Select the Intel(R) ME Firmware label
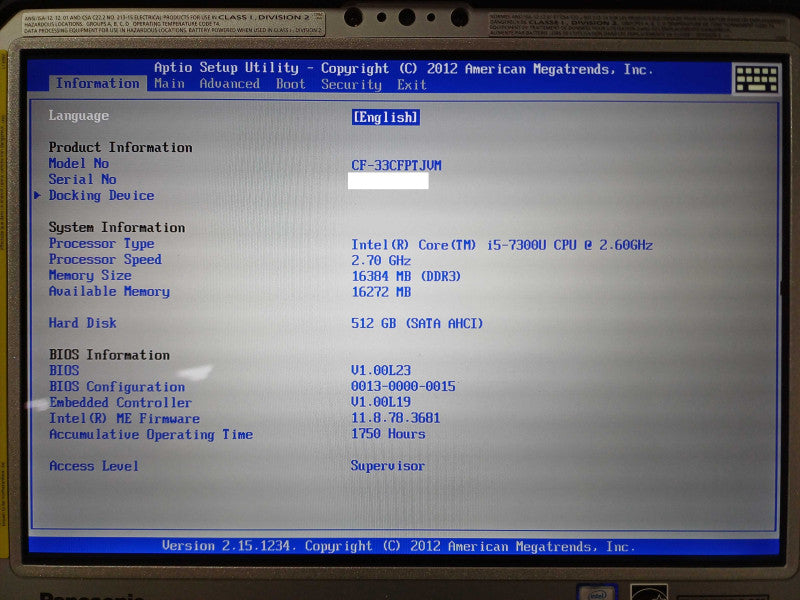 coord(124,418)
